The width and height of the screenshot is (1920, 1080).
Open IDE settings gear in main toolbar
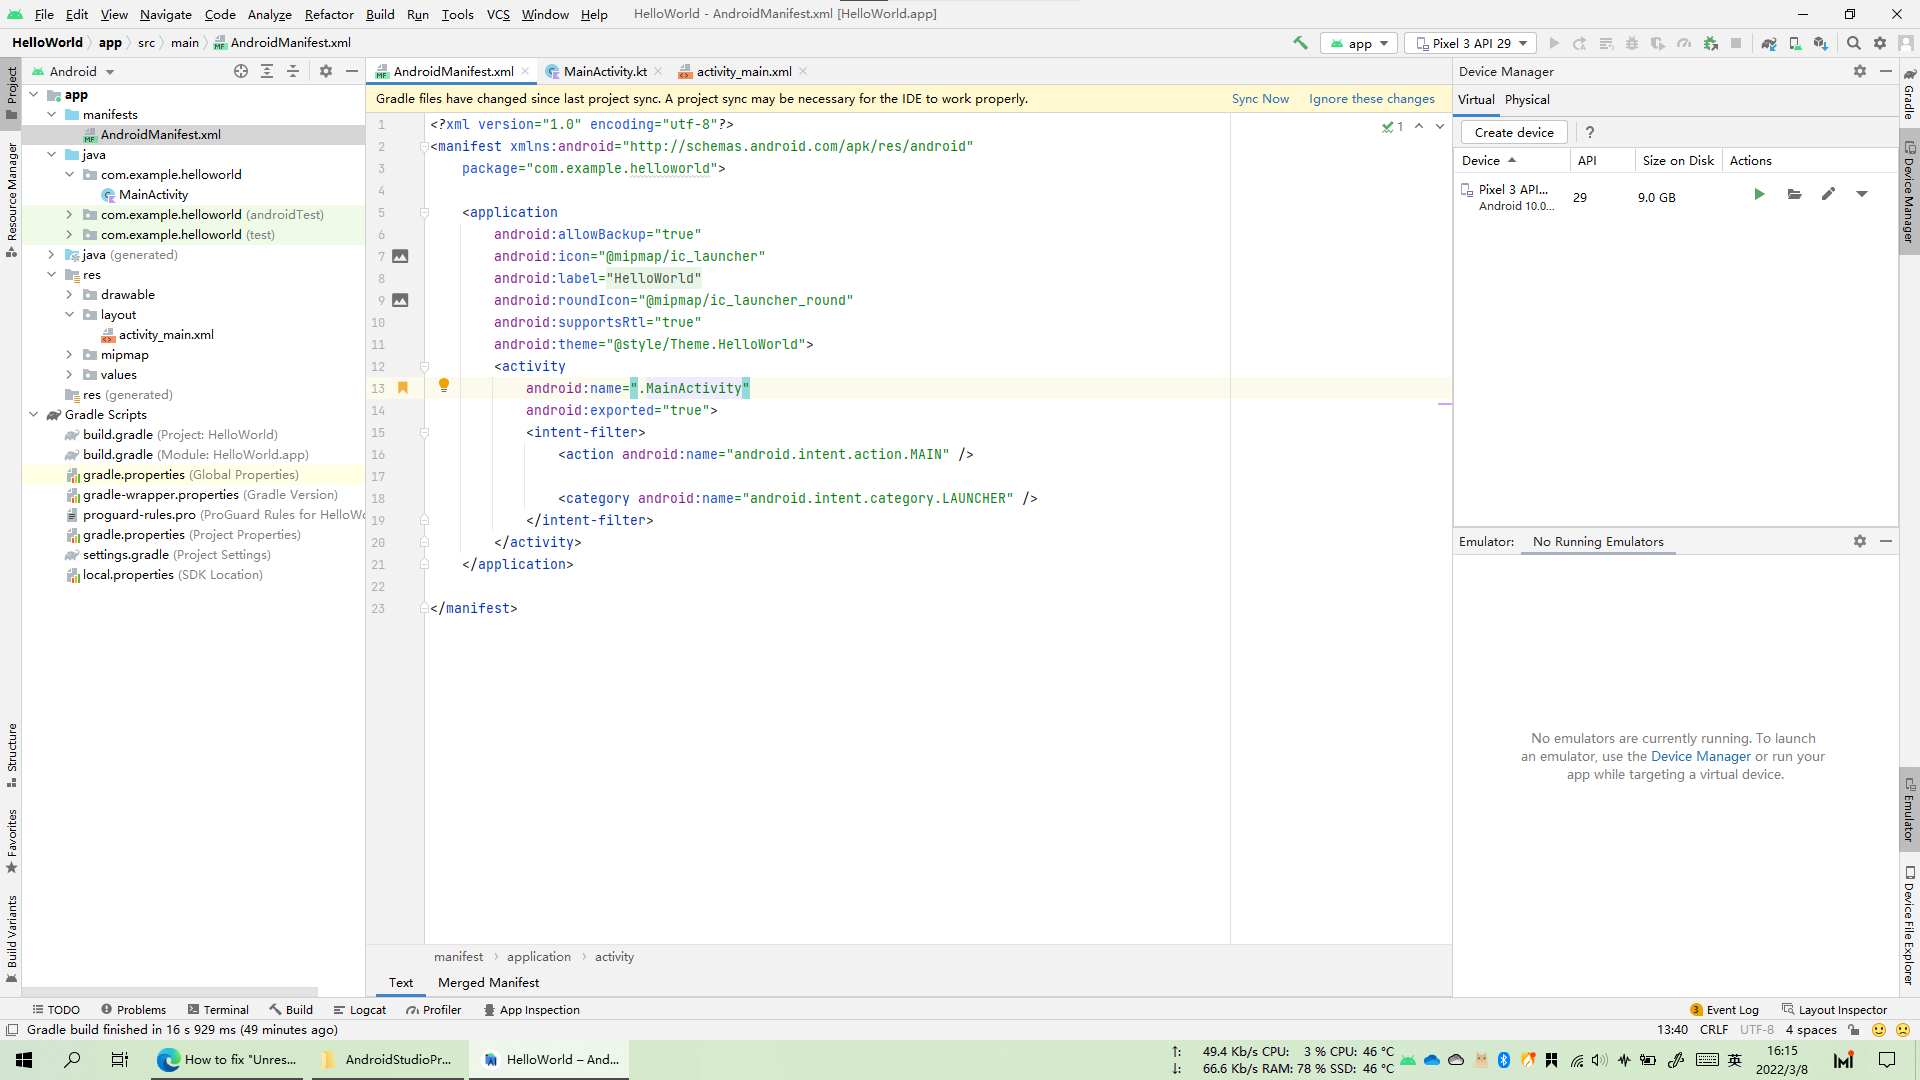pos(1880,43)
